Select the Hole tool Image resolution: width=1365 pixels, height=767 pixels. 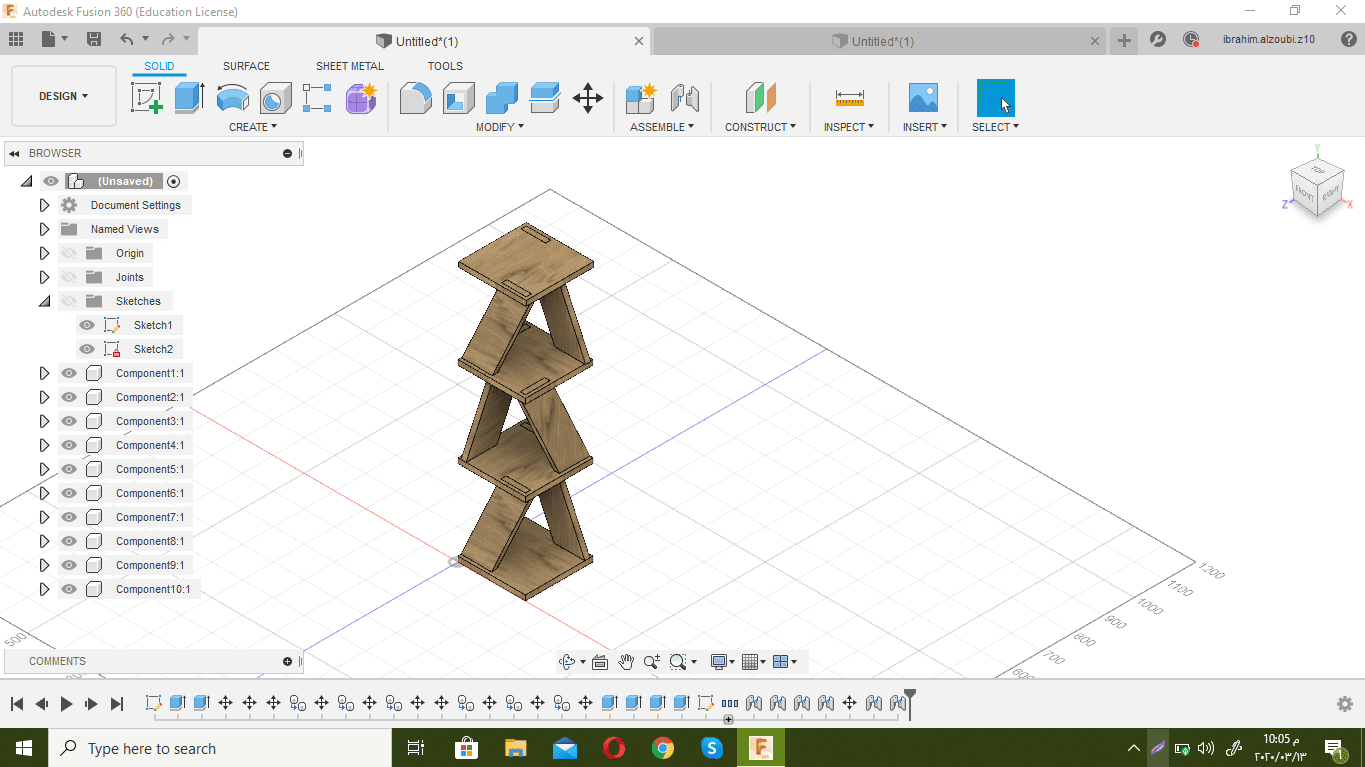coord(275,98)
